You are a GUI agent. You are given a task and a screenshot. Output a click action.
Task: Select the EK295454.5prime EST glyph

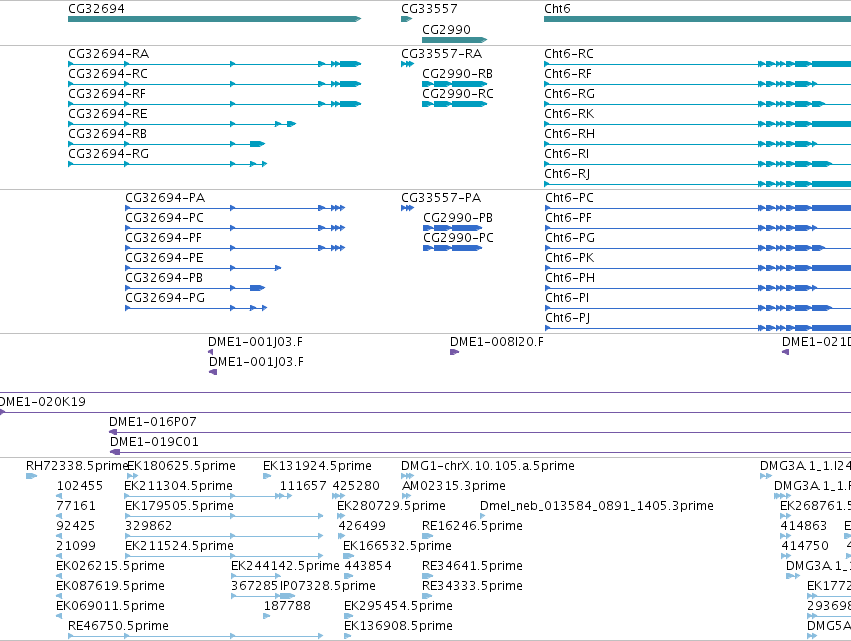[348, 617]
